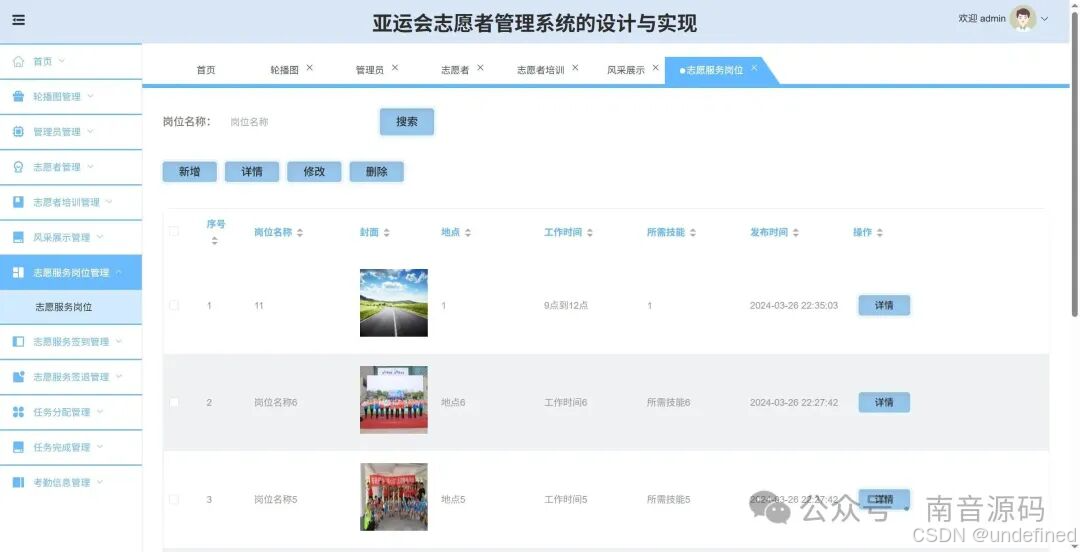Sort table by 封面 column

386,233
